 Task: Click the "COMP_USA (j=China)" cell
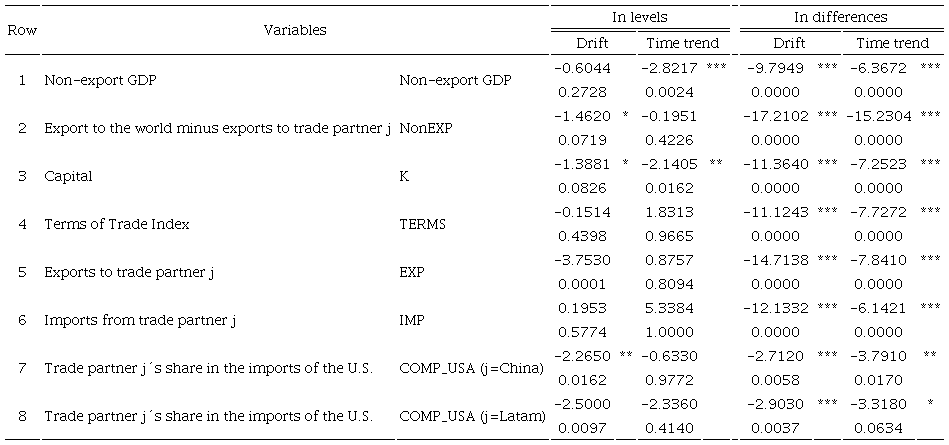[471, 368]
